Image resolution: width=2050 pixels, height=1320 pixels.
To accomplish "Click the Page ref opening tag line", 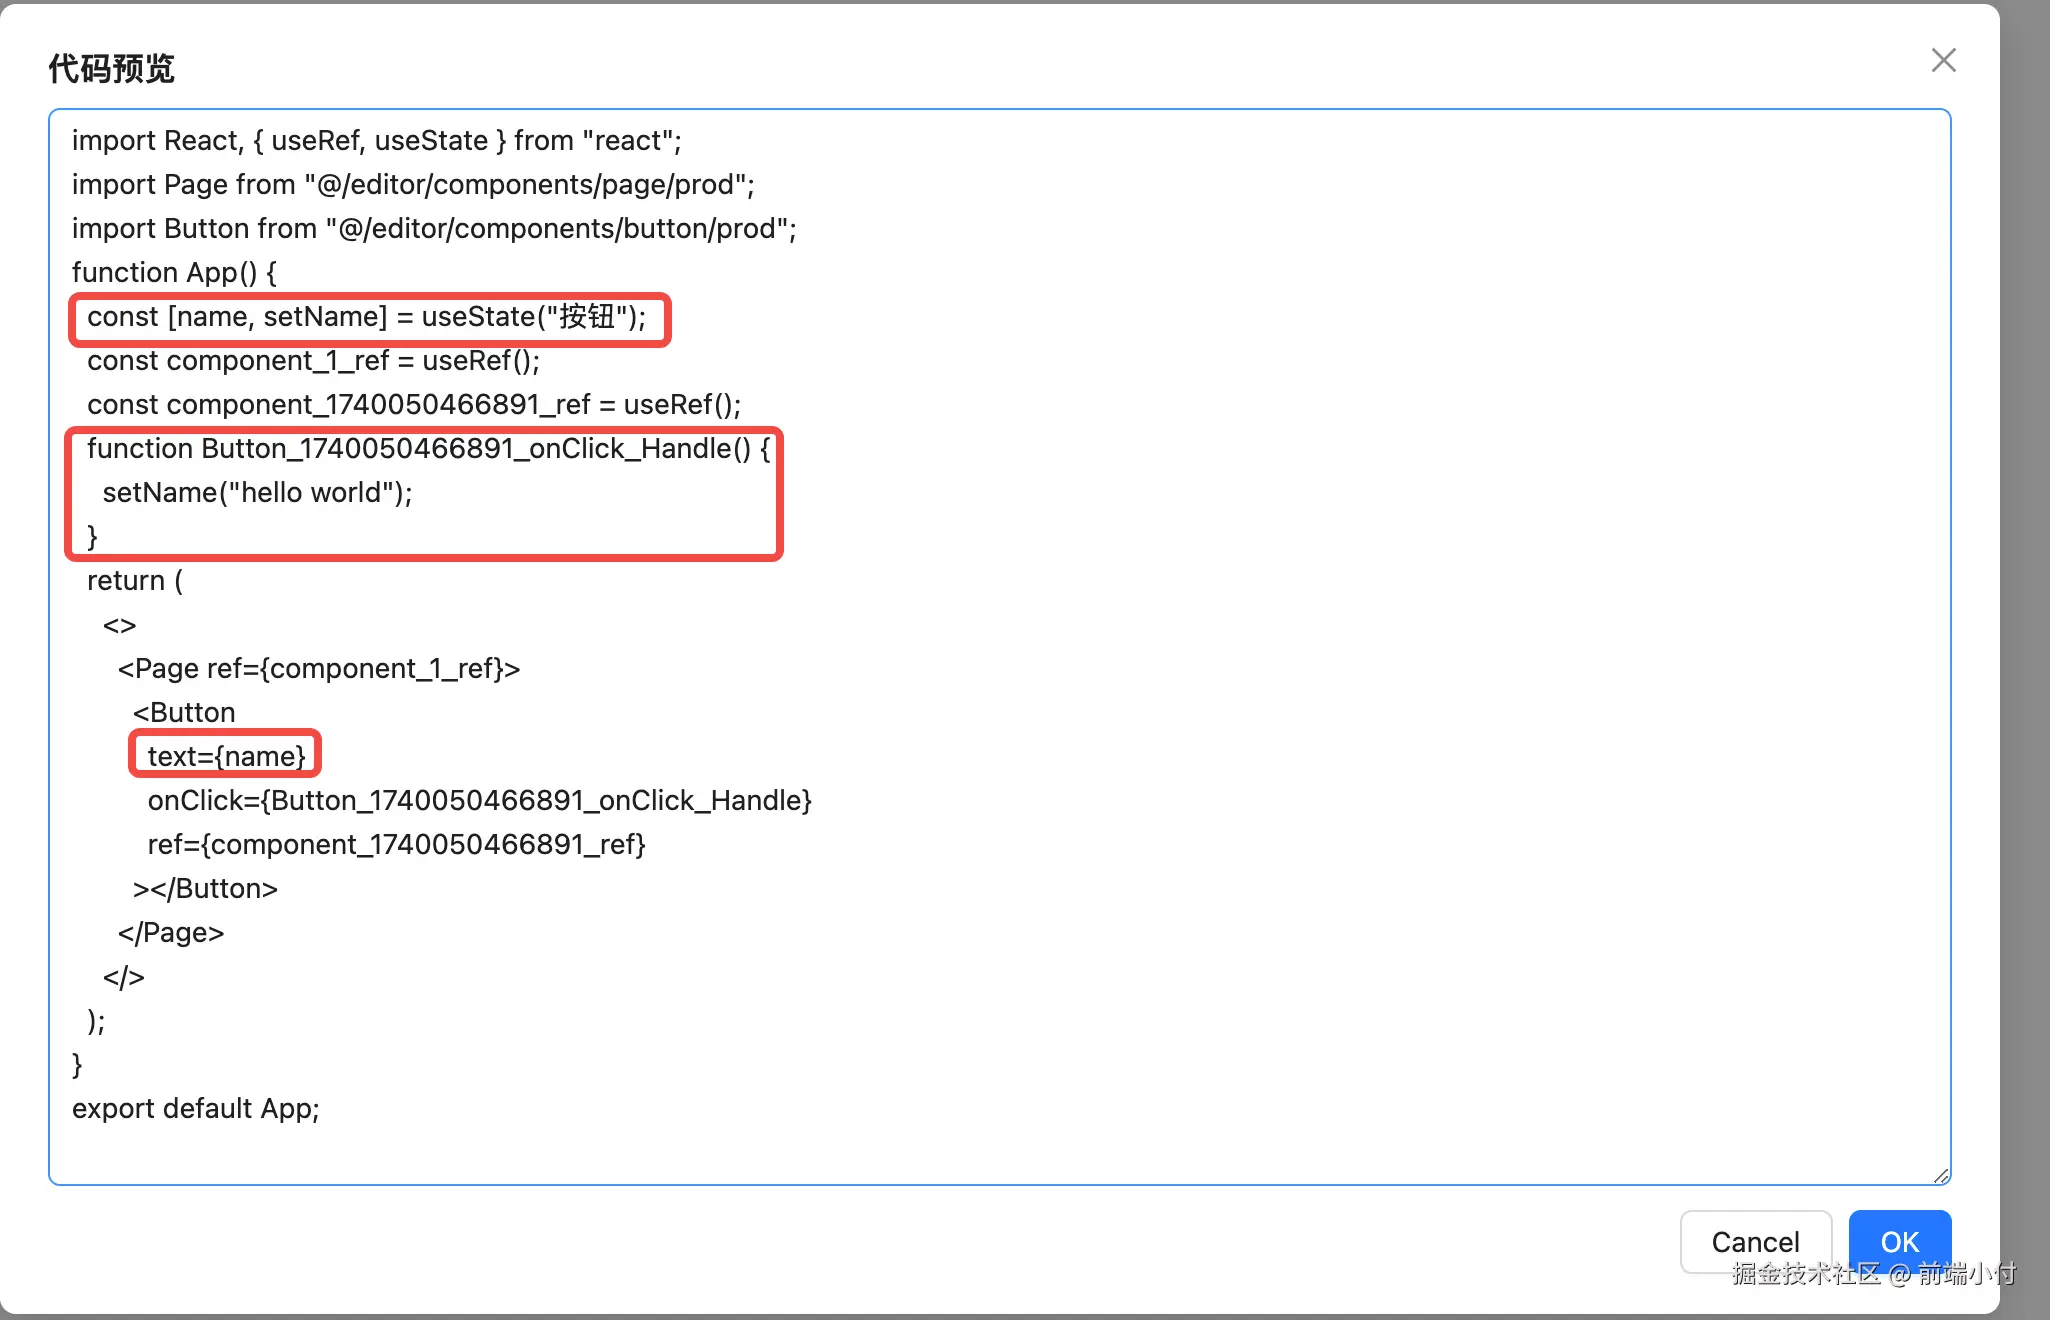I will click(x=318, y=669).
